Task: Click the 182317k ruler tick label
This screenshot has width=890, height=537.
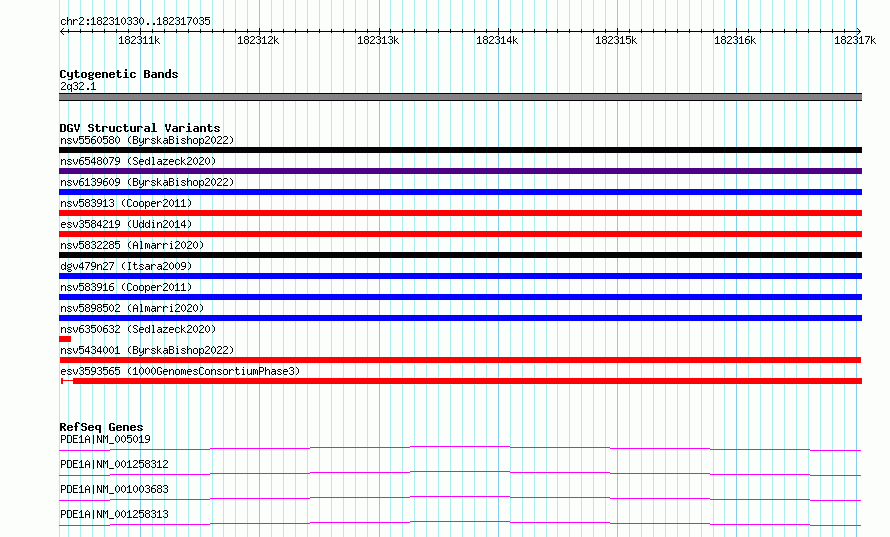Action: click(855, 40)
